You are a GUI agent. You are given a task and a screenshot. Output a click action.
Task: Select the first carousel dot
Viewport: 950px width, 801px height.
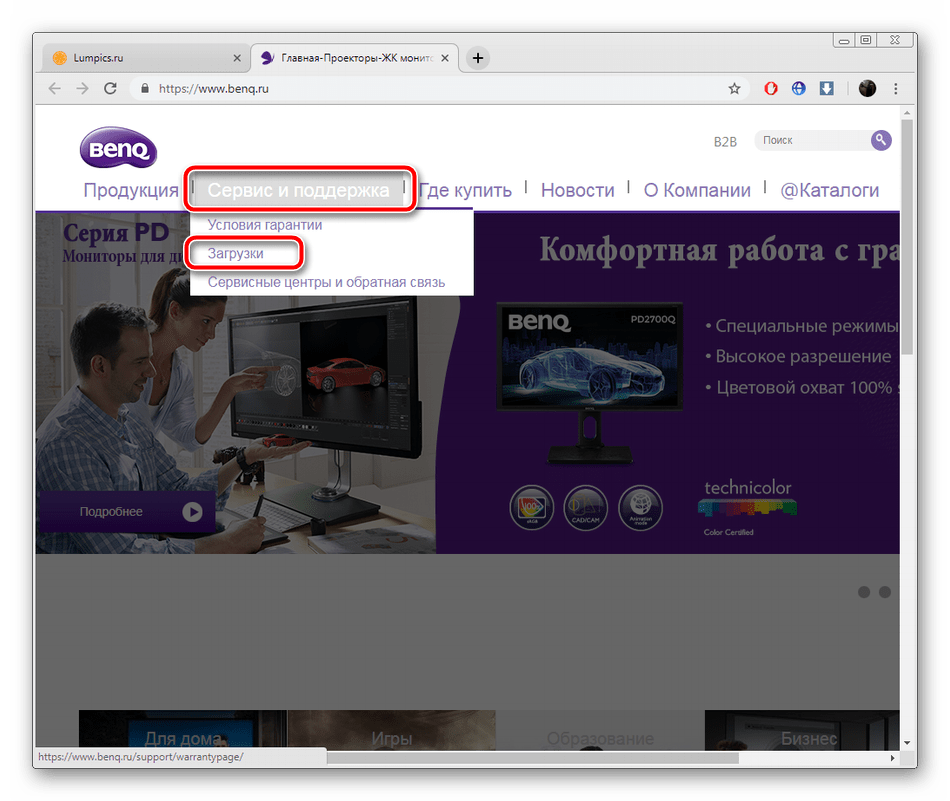click(864, 592)
